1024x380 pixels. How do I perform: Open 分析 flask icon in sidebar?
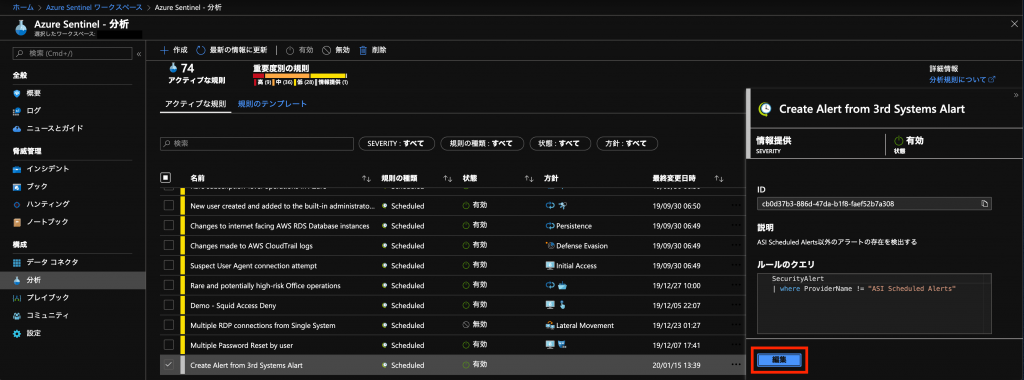point(18,280)
